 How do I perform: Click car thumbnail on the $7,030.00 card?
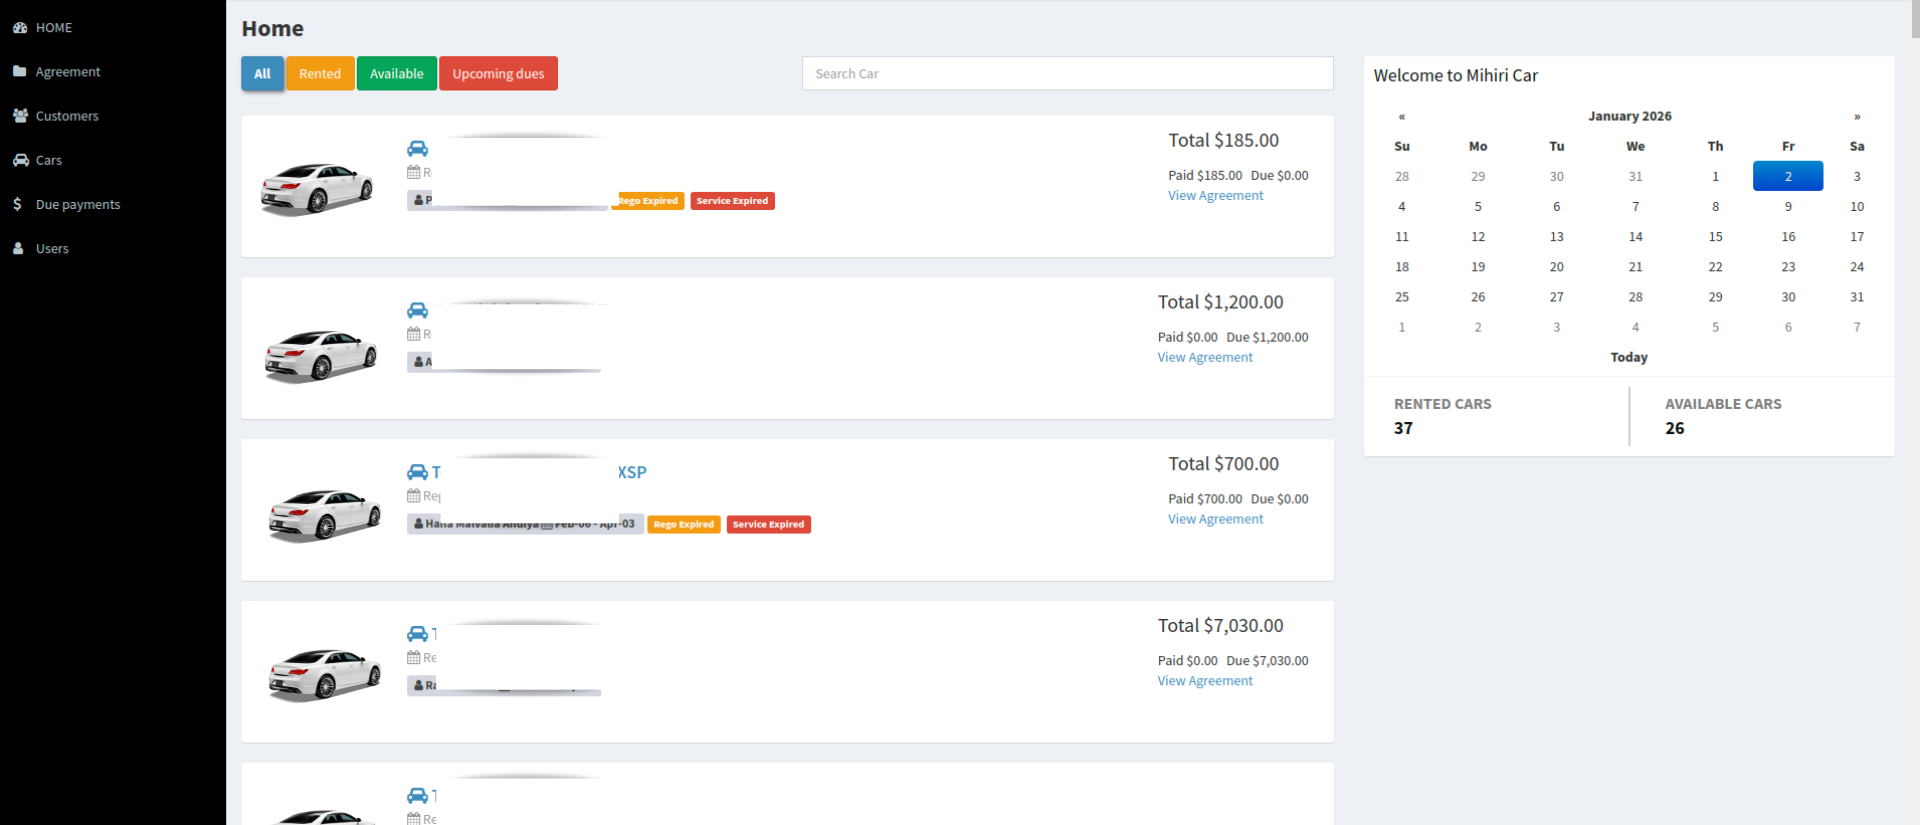point(324,674)
